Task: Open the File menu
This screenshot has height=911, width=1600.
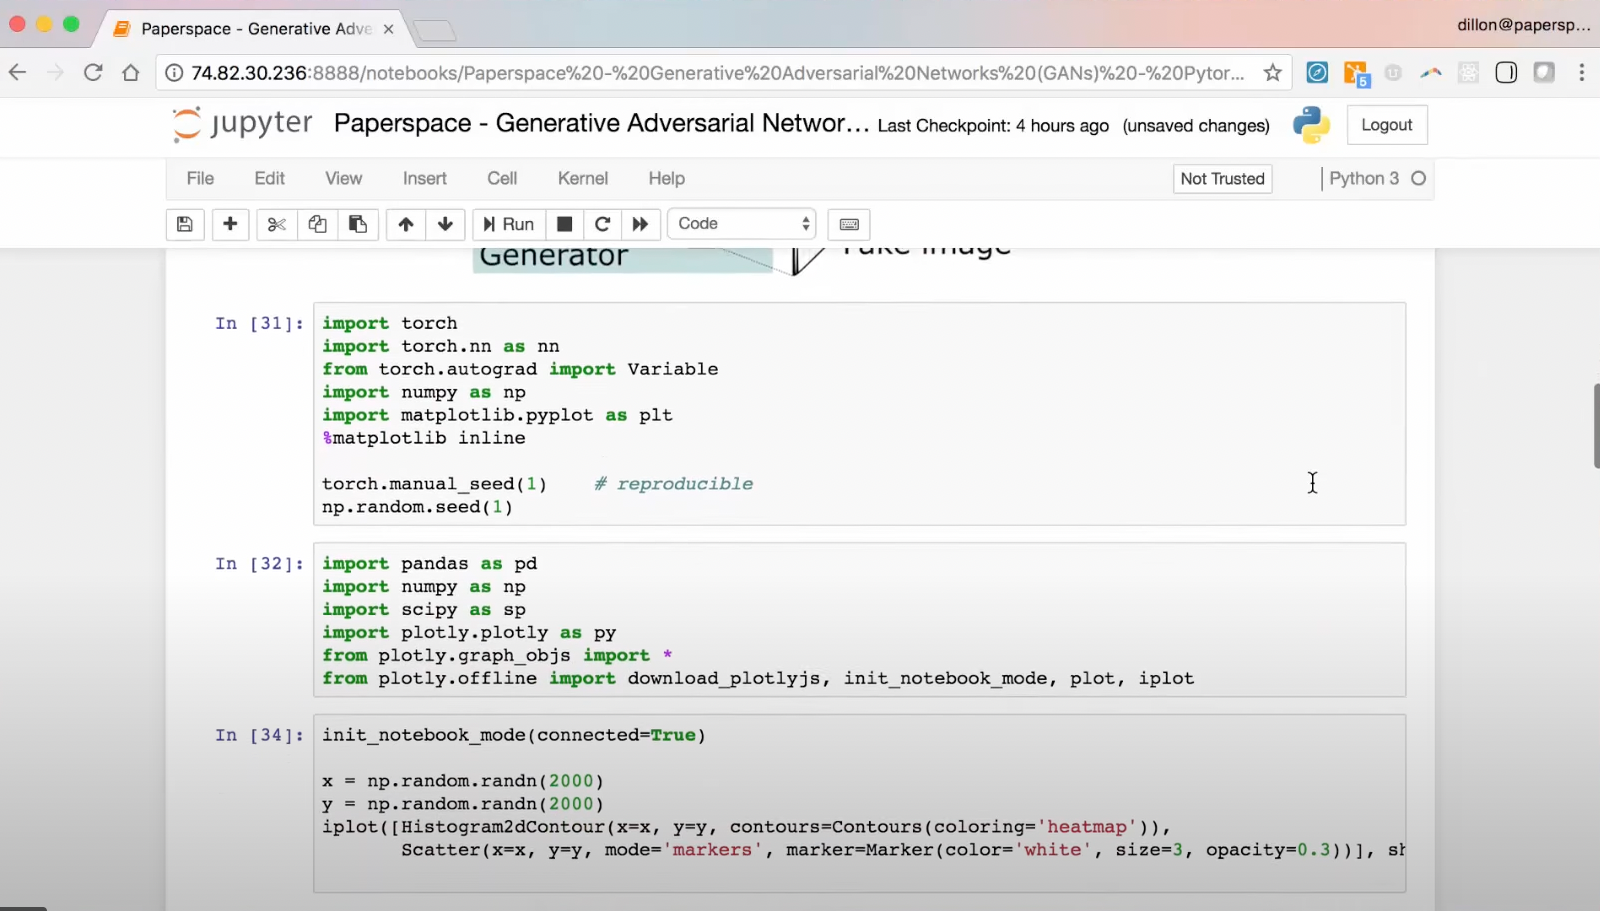Action: [x=200, y=178]
